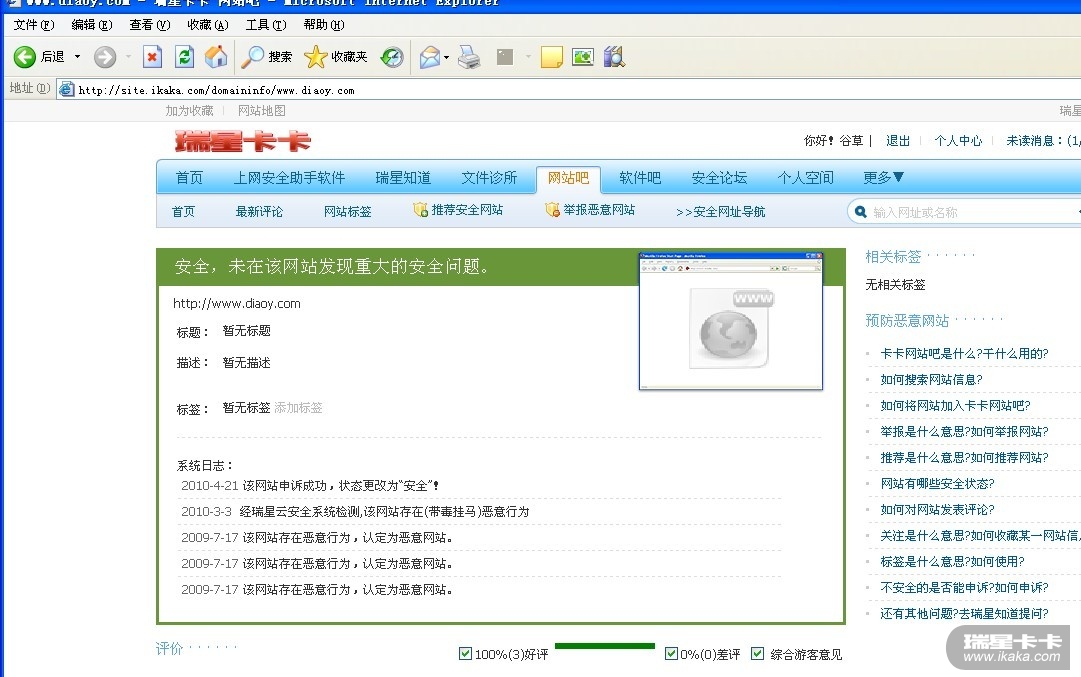
Task: Click the 加为收藏 link at top
Action: (x=190, y=110)
